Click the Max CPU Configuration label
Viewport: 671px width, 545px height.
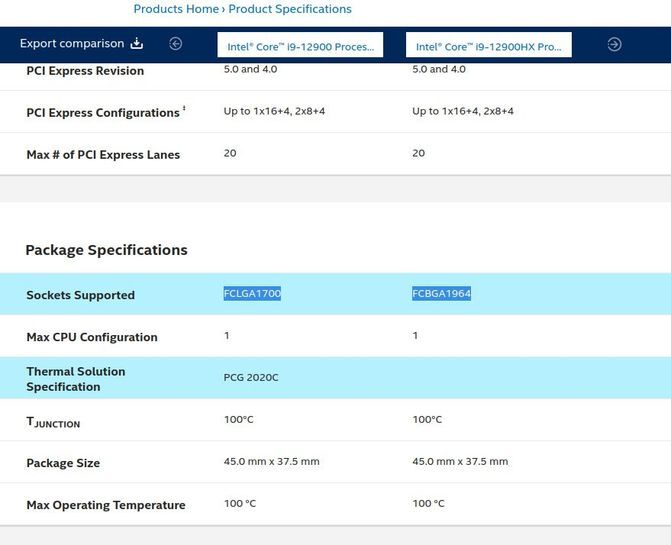click(x=92, y=337)
